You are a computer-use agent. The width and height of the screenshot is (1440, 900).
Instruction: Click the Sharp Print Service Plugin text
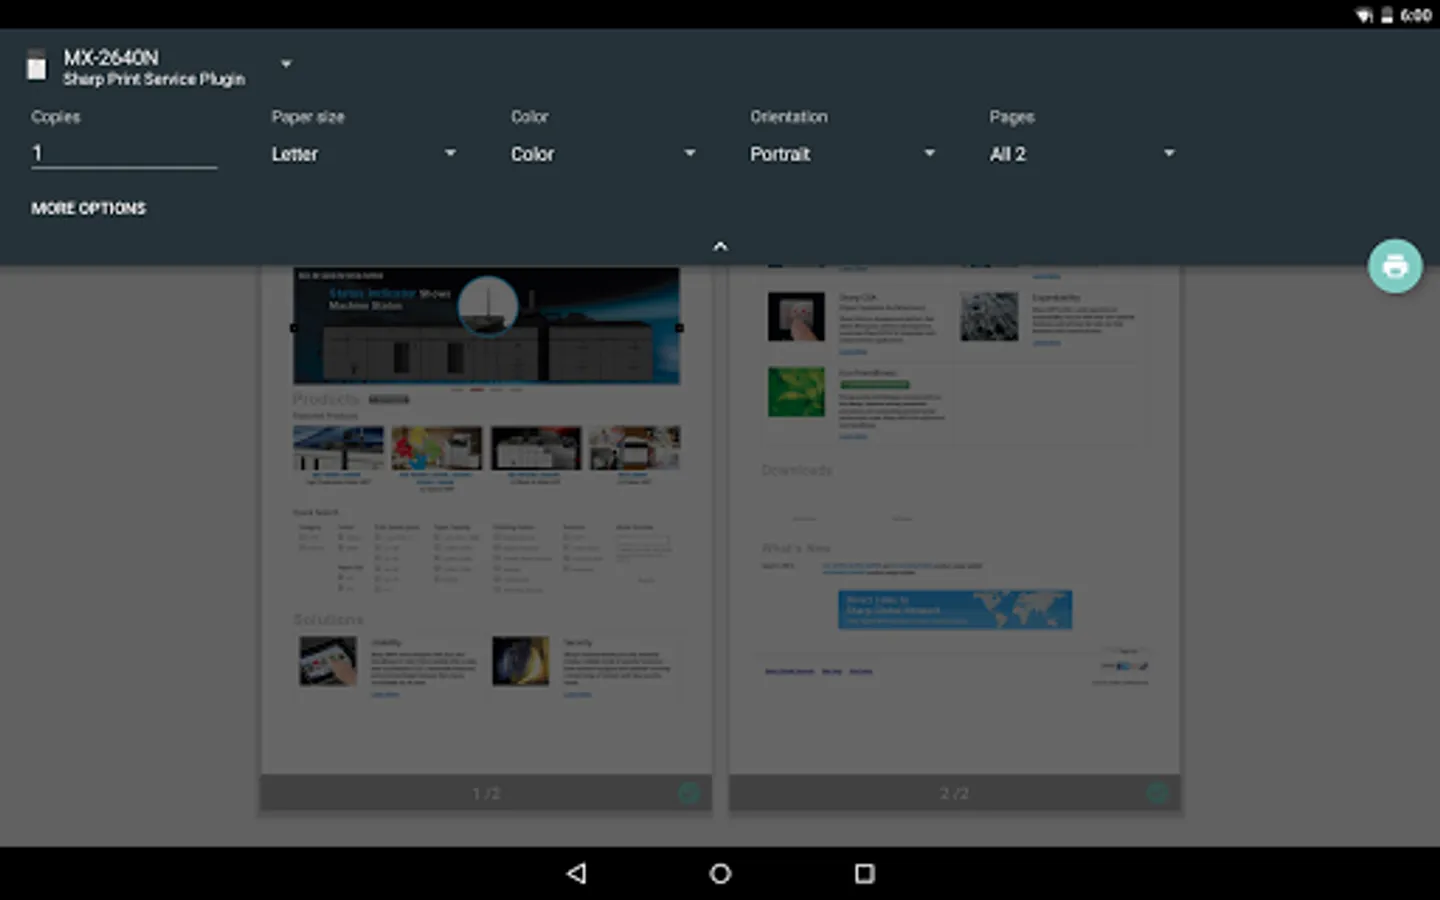(154, 79)
